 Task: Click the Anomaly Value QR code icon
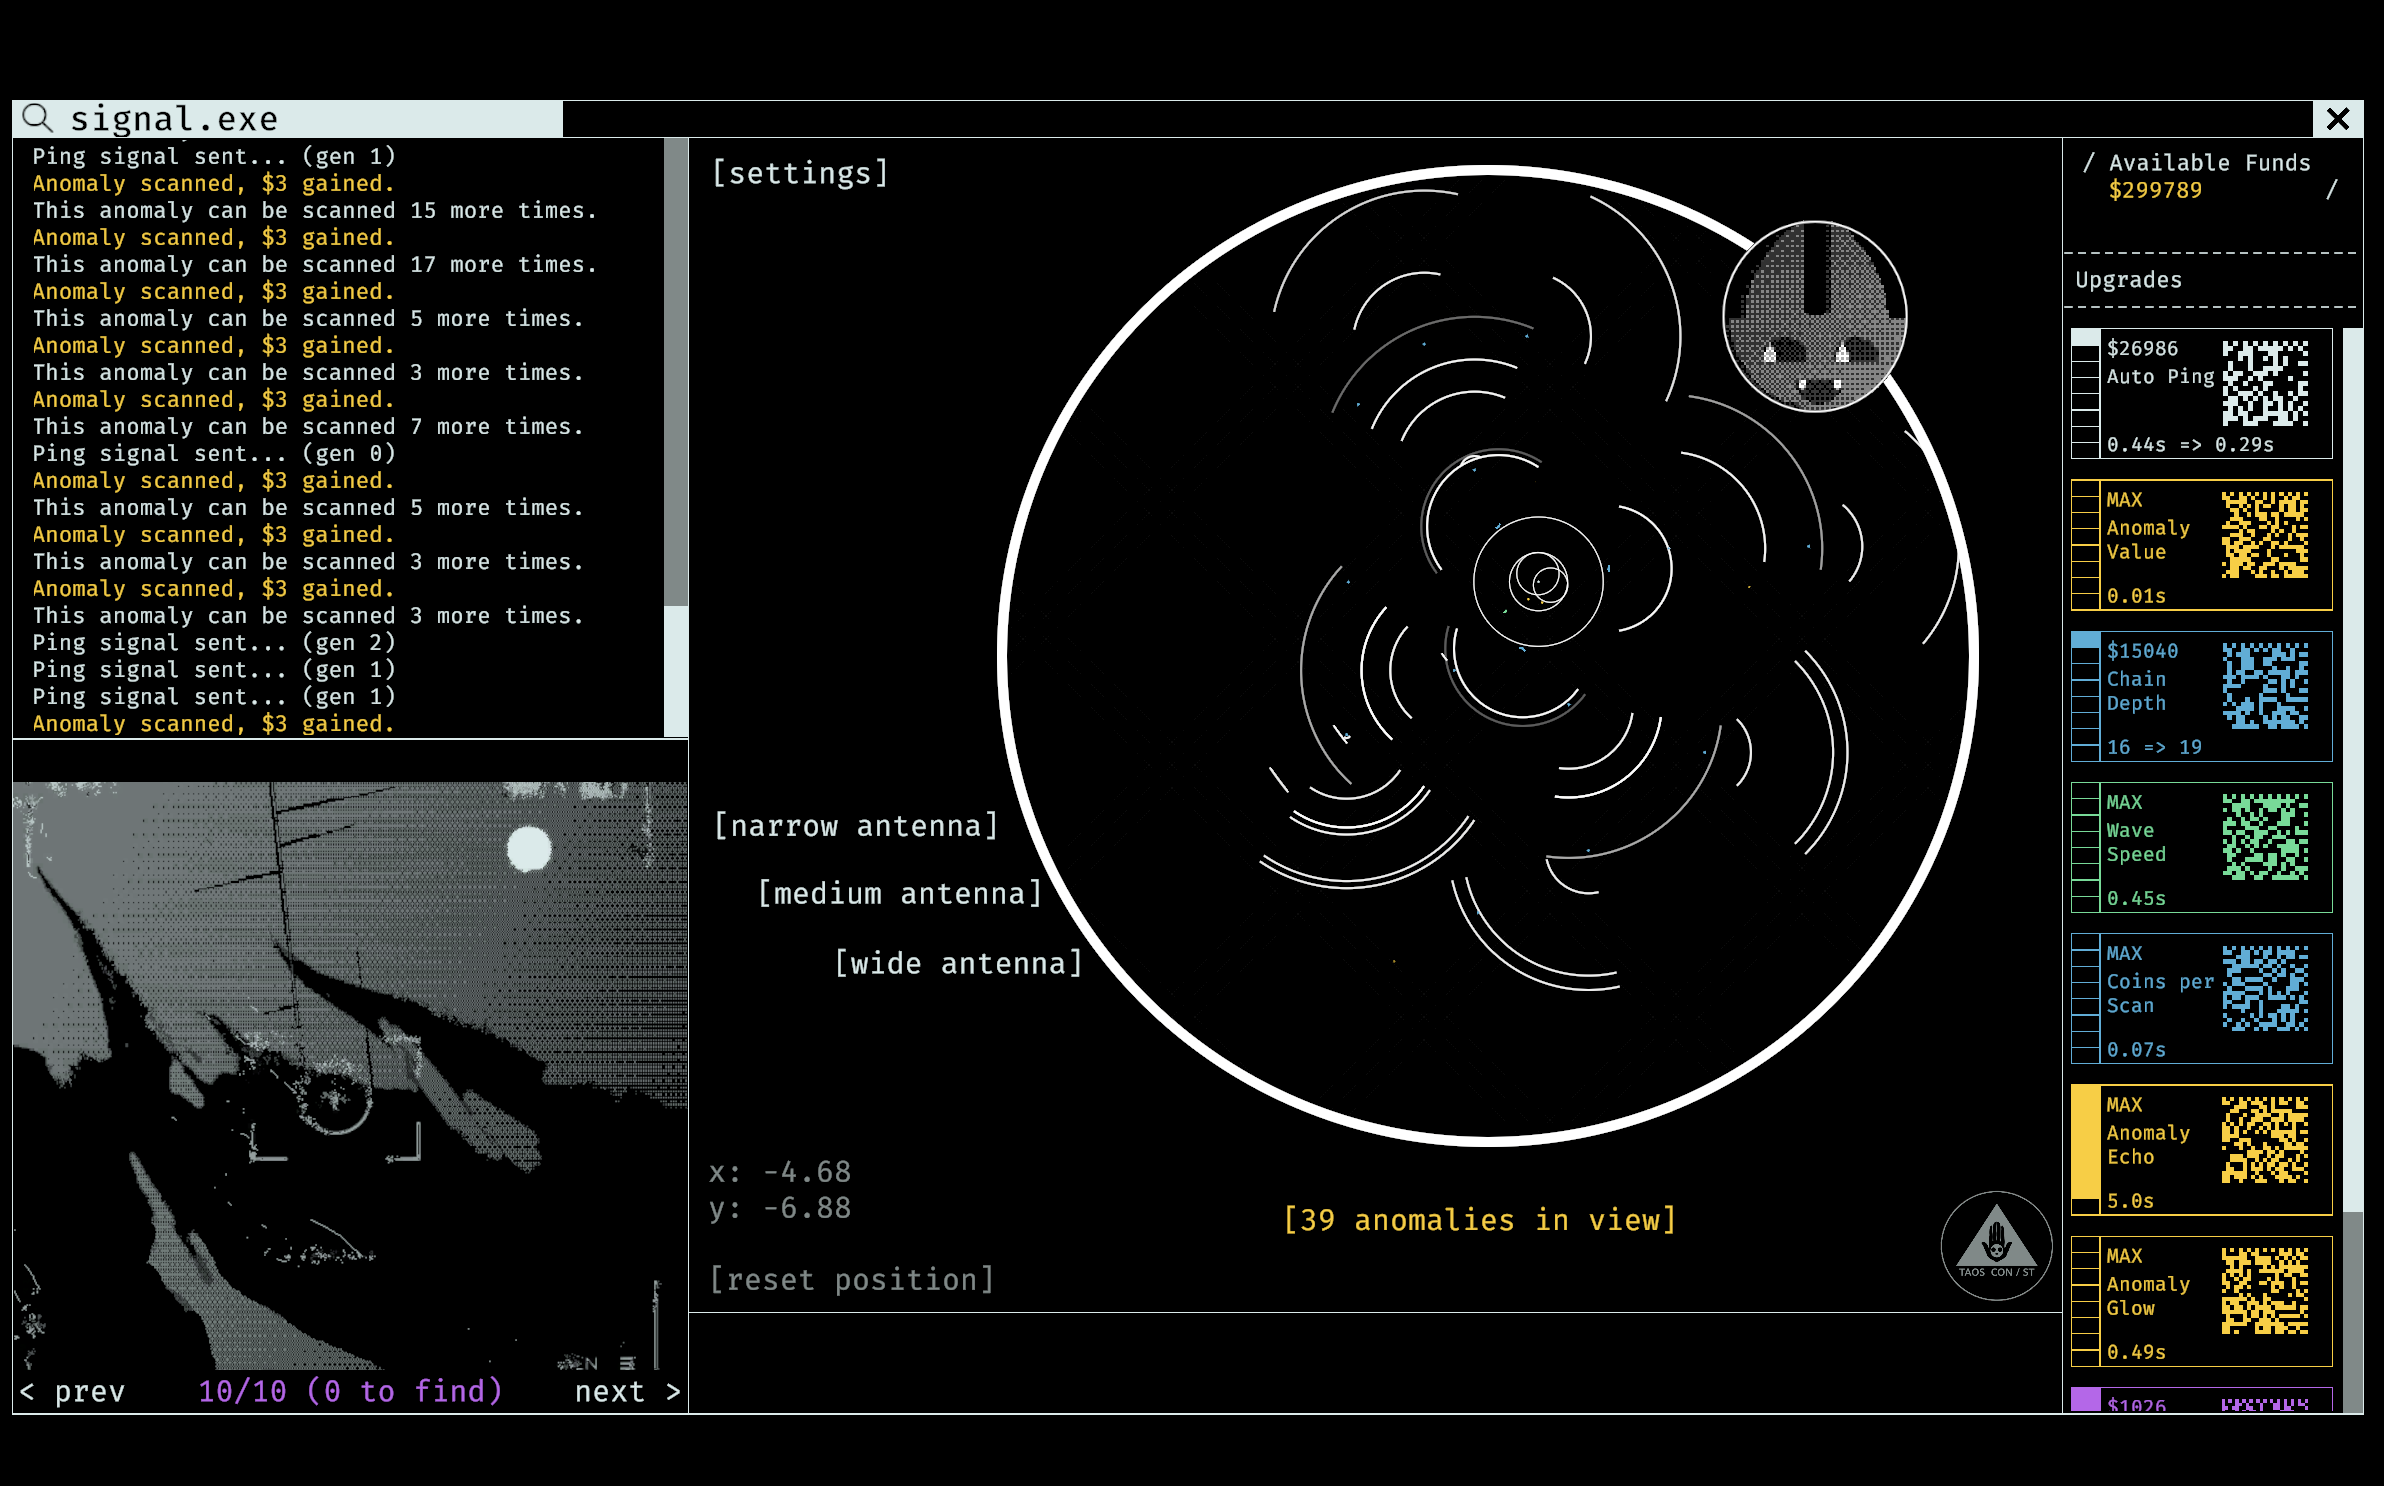click(2265, 534)
